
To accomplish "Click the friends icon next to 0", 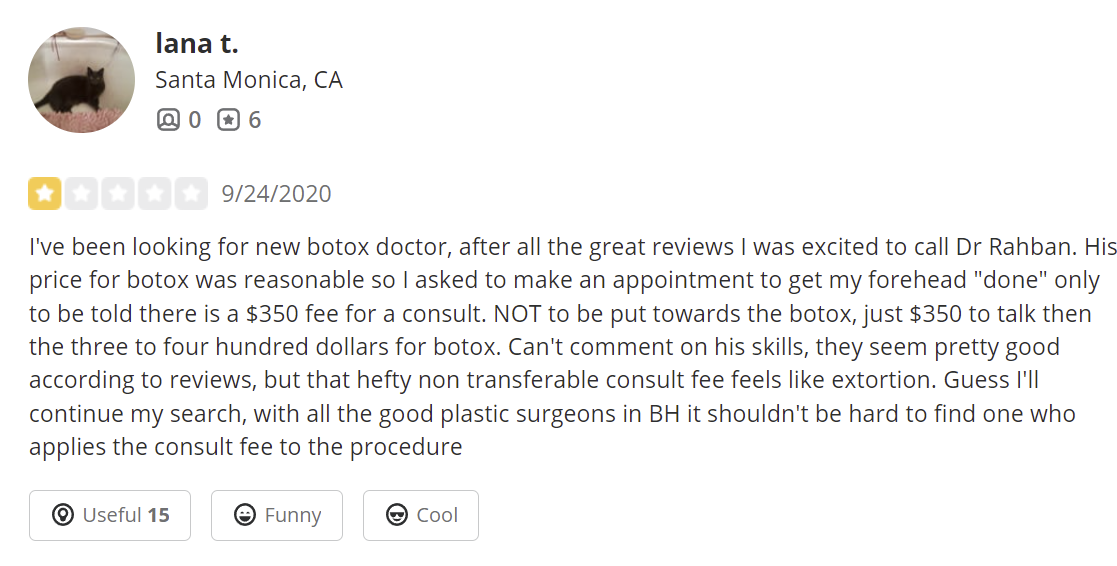I will pos(167,120).
